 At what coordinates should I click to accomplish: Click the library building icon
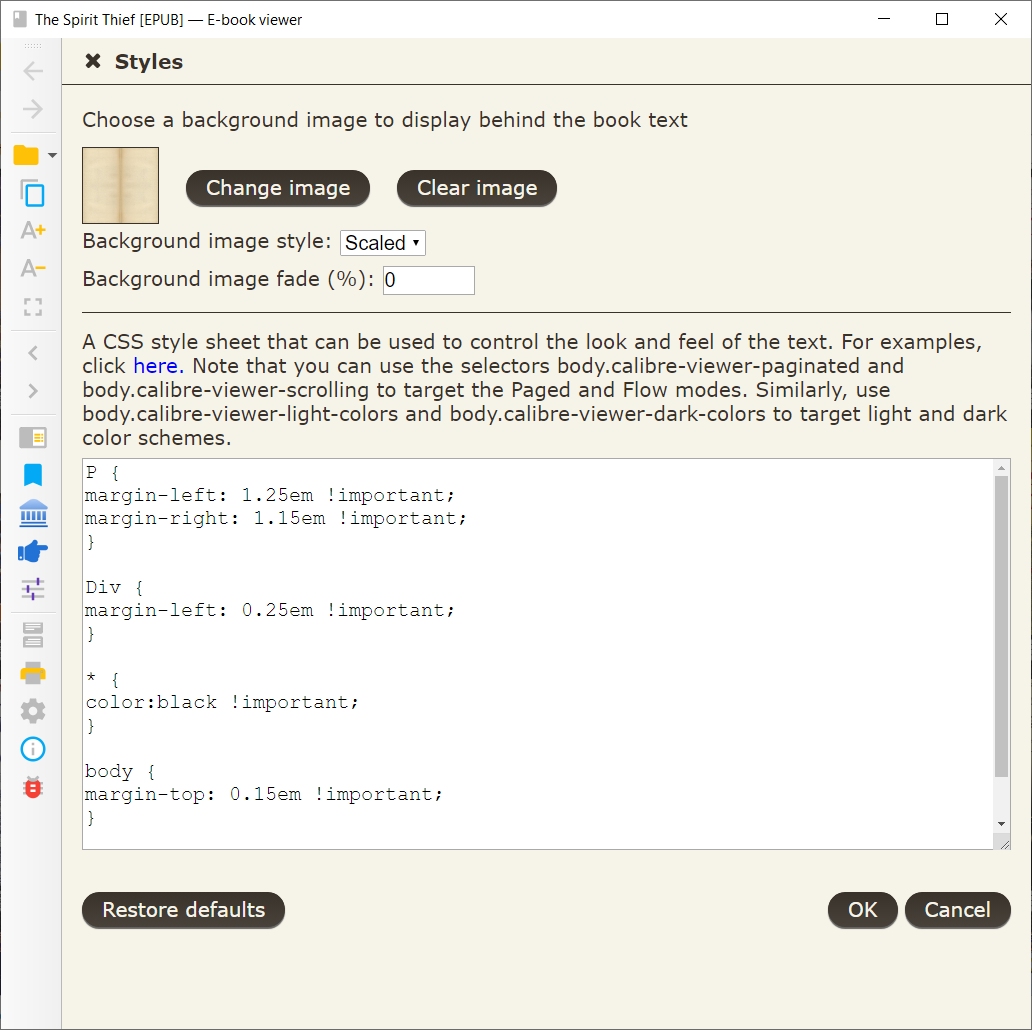point(33,513)
